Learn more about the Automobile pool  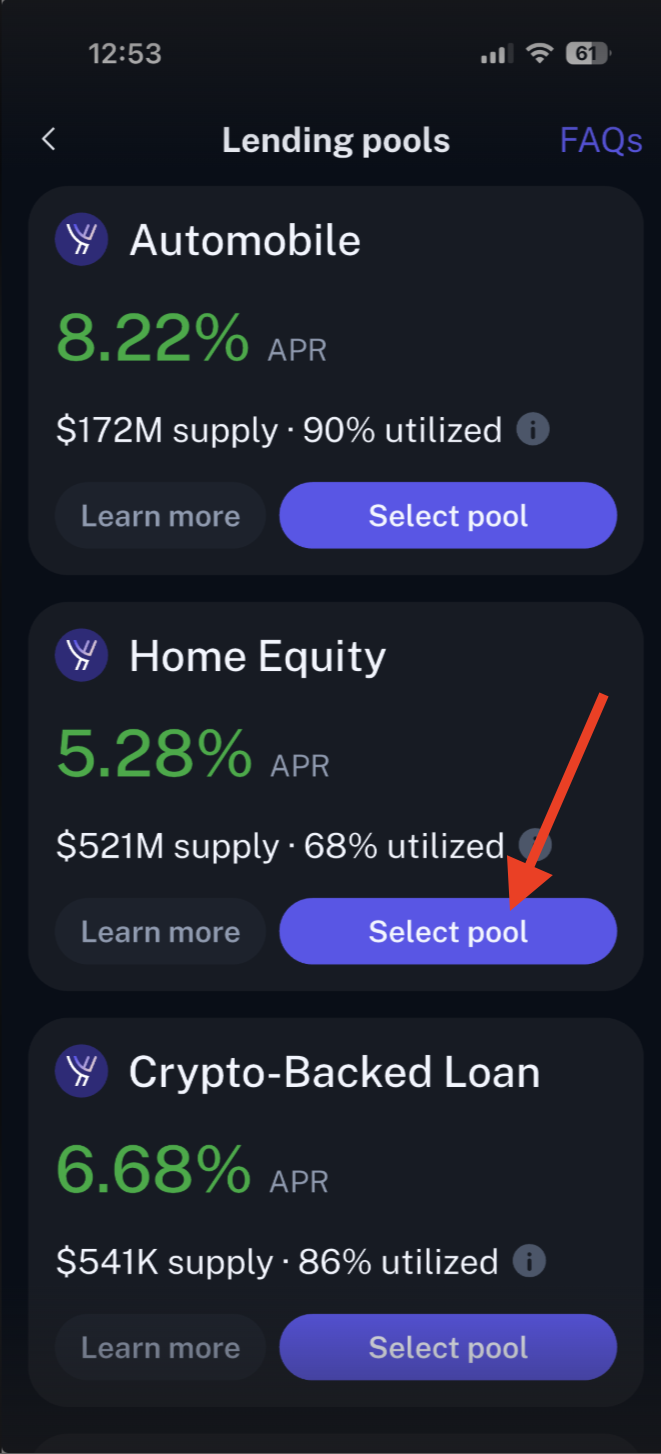coord(160,516)
